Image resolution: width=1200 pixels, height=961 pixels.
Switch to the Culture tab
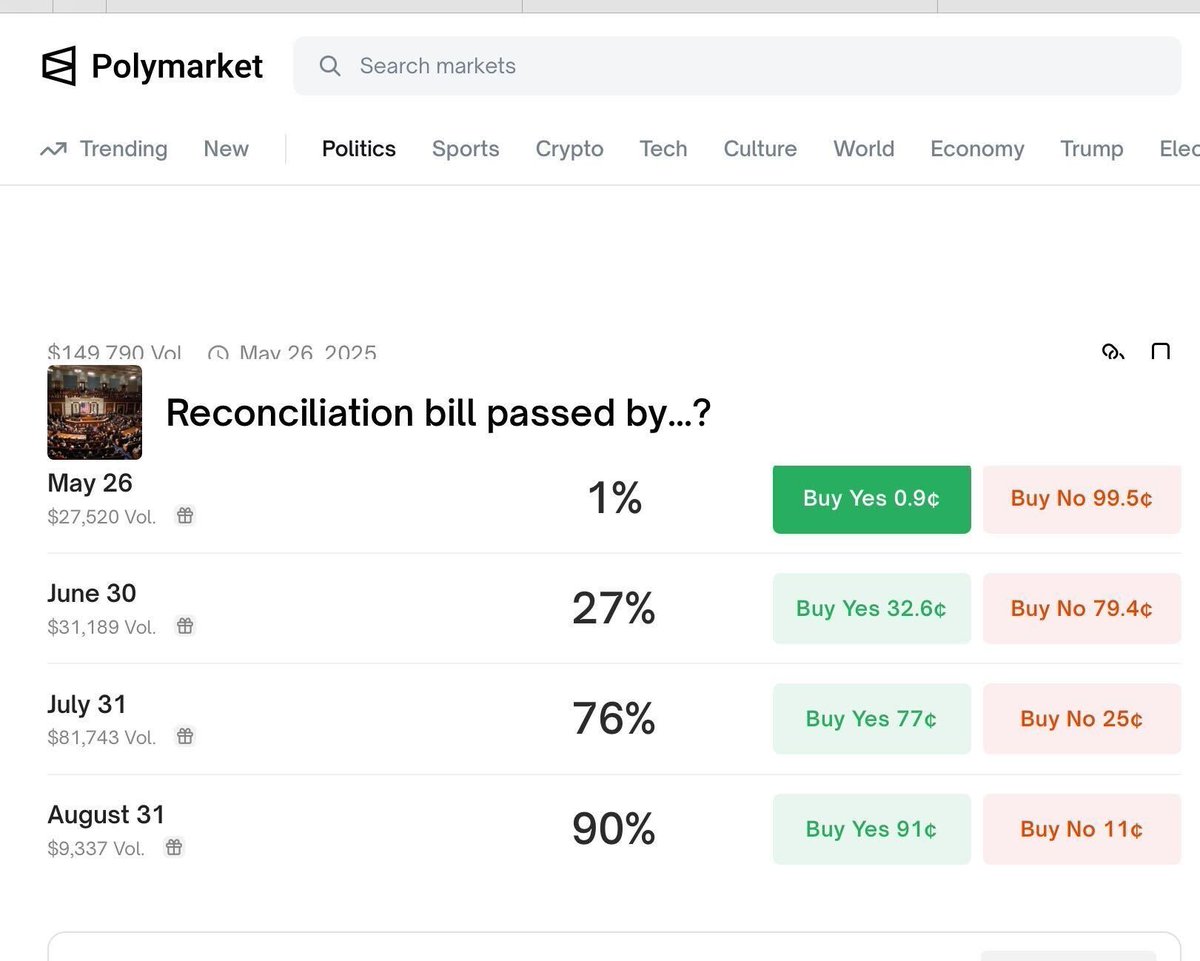pyautogui.click(x=760, y=149)
